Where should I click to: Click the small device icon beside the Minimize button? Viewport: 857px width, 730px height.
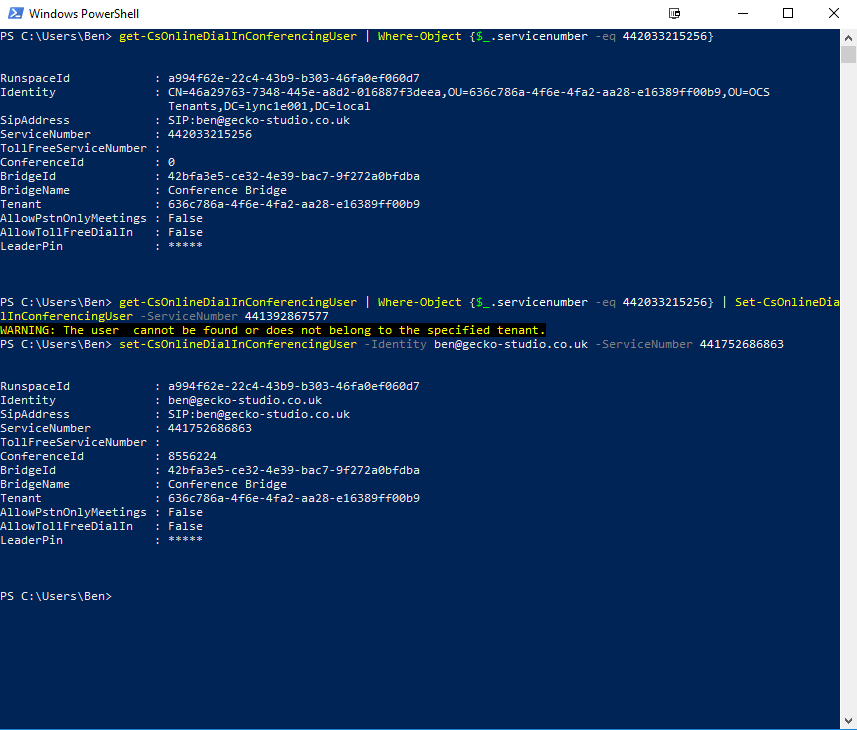click(674, 13)
